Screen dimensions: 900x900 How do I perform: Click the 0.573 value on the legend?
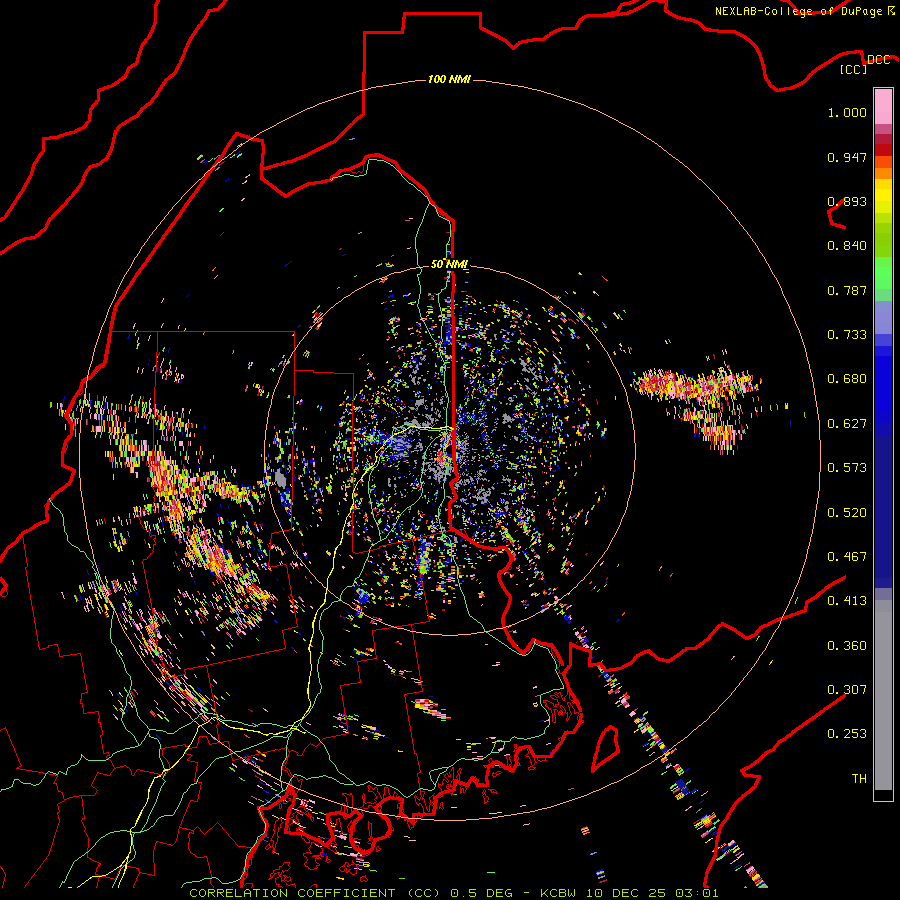click(x=847, y=468)
